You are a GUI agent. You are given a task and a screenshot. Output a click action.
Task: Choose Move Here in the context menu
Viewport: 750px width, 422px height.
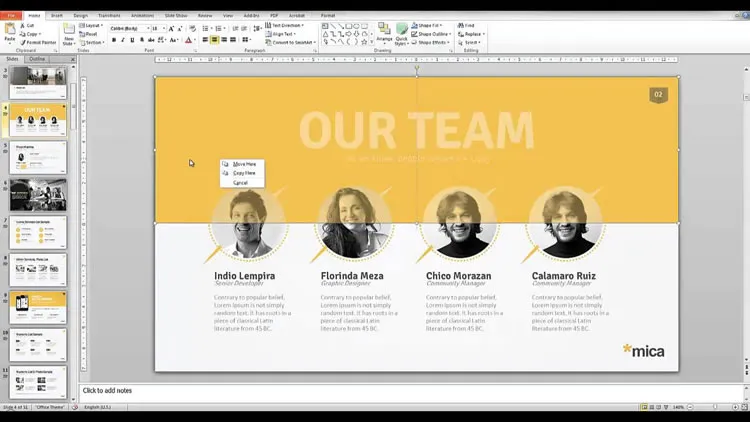point(242,164)
